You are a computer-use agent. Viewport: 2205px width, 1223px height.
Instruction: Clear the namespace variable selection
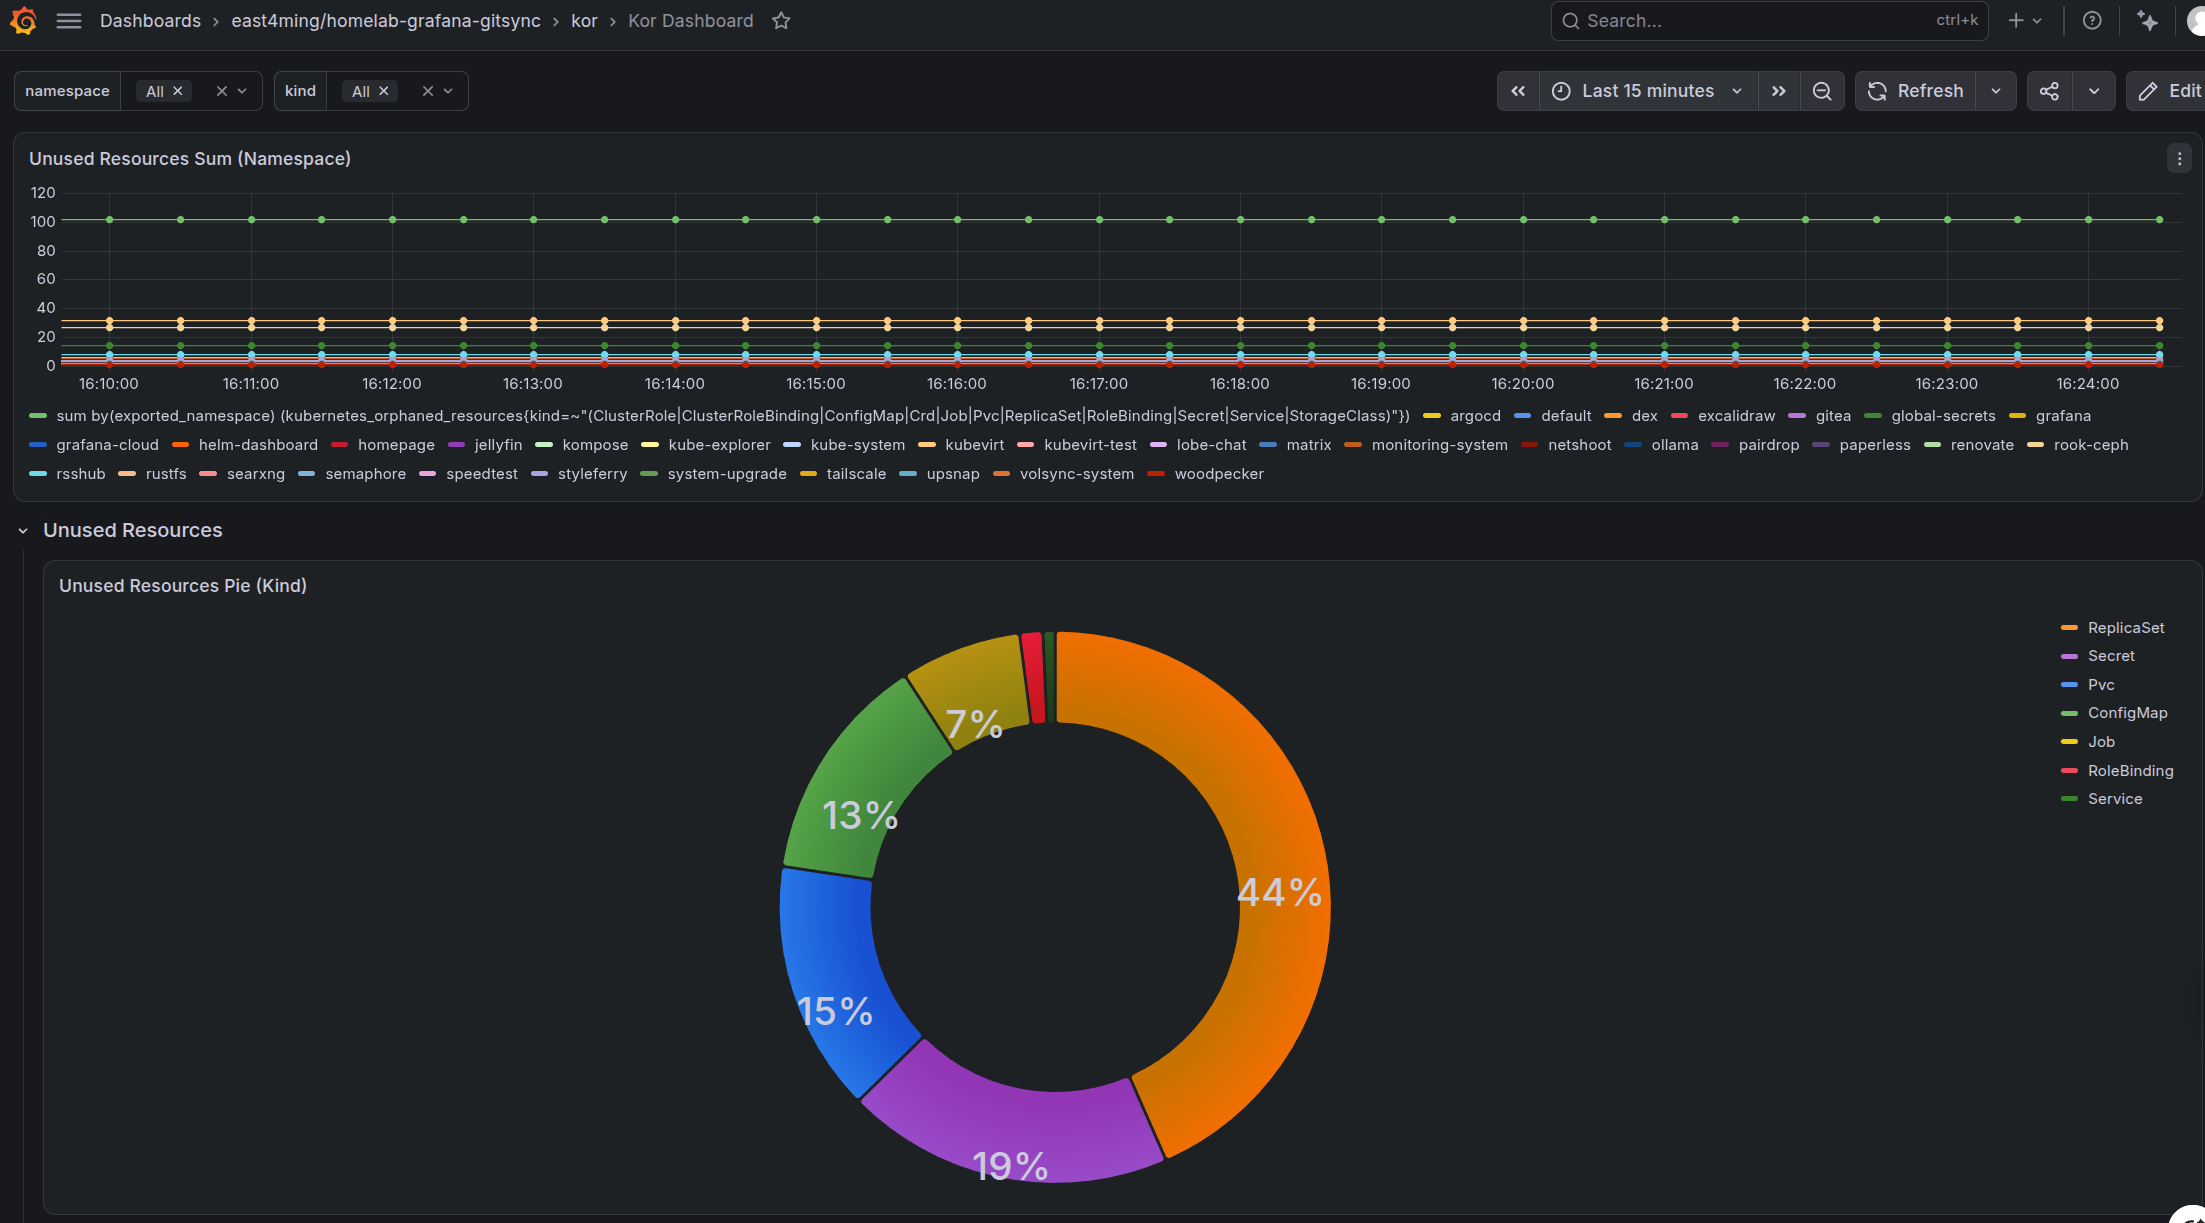221,91
